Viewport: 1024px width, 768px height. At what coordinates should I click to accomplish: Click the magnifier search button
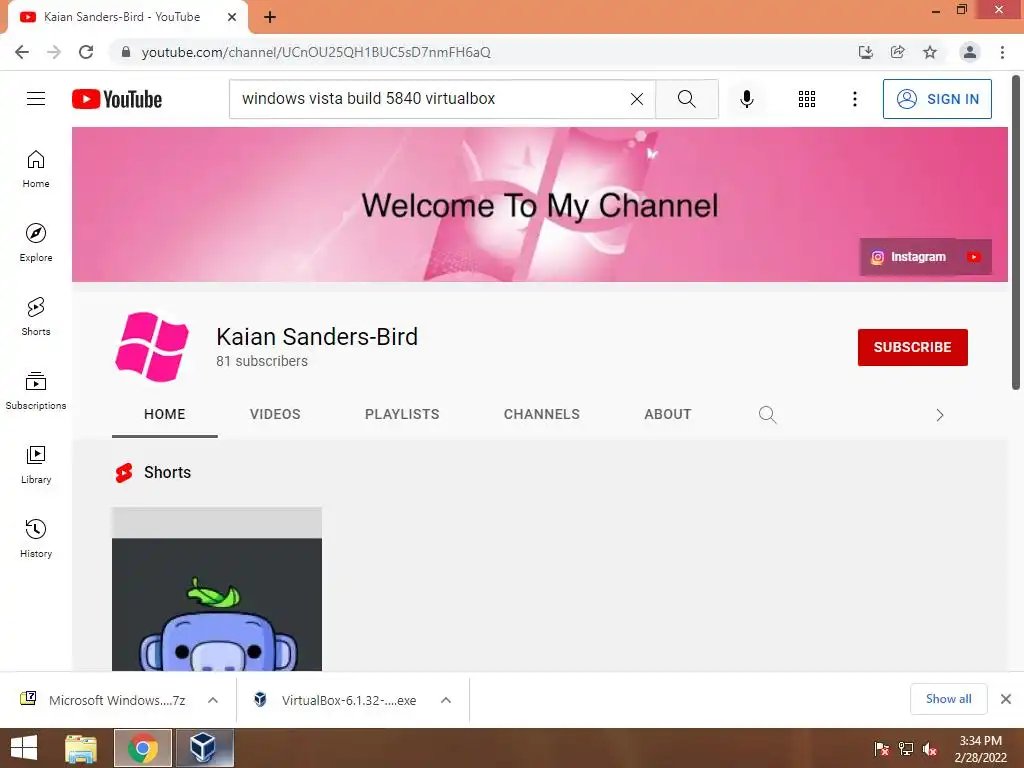coord(686,99)
